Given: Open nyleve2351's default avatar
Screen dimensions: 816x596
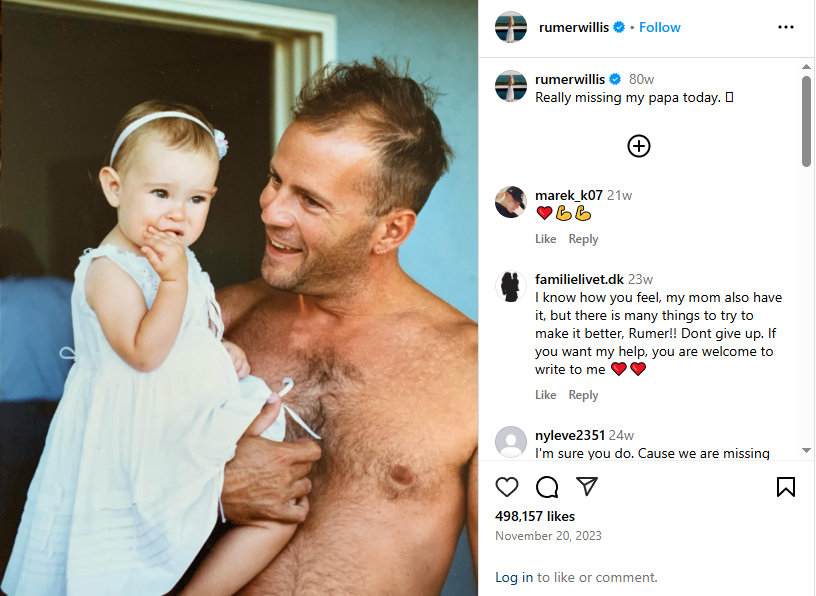Looking at the screenshot, I should (511, 442).
